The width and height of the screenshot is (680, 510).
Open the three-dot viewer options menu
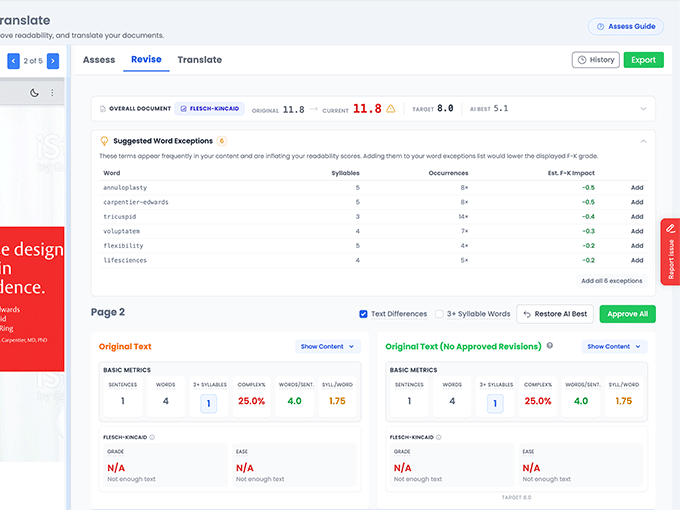tap(52, 92)
